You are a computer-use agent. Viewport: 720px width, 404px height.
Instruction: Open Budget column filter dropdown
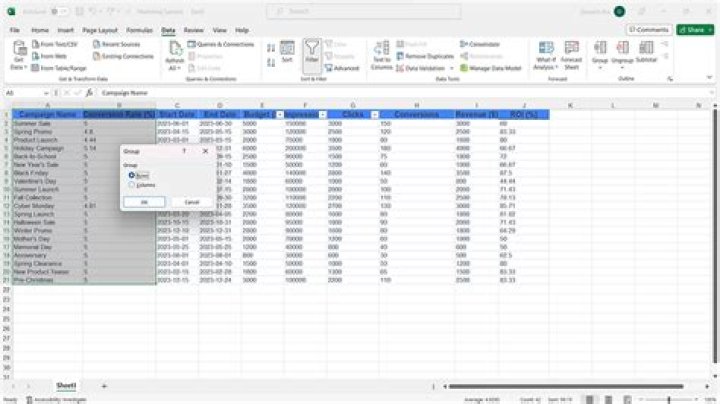(x=279, y=115)
